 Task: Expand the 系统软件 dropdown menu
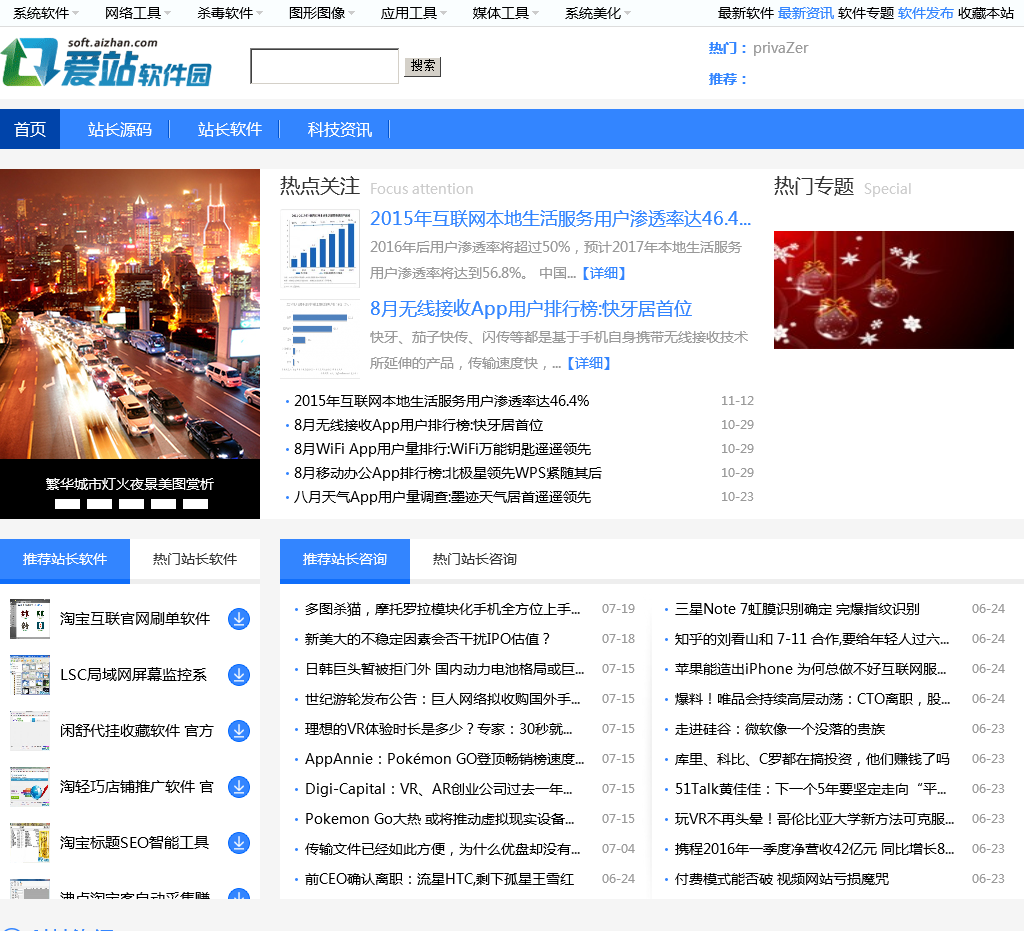point(46,13)
